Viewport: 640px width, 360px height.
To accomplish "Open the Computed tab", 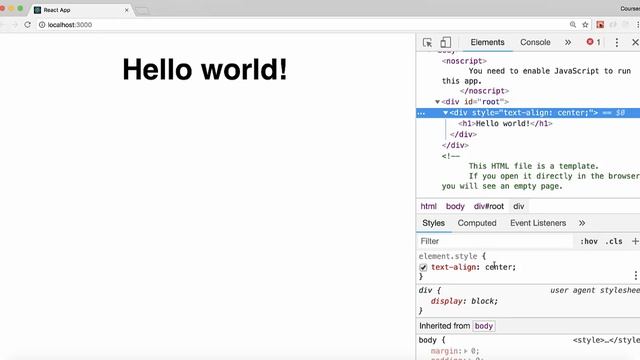I will point(477,223).
